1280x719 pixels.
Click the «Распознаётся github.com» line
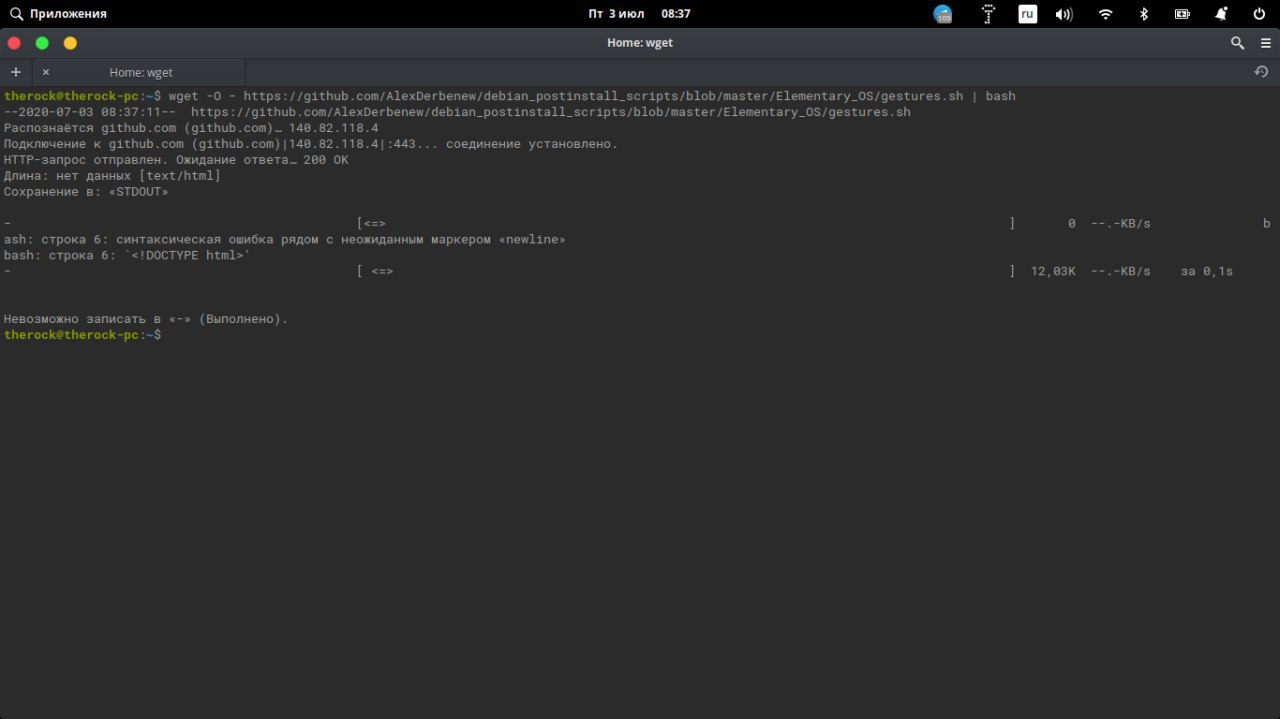point(191,128)
